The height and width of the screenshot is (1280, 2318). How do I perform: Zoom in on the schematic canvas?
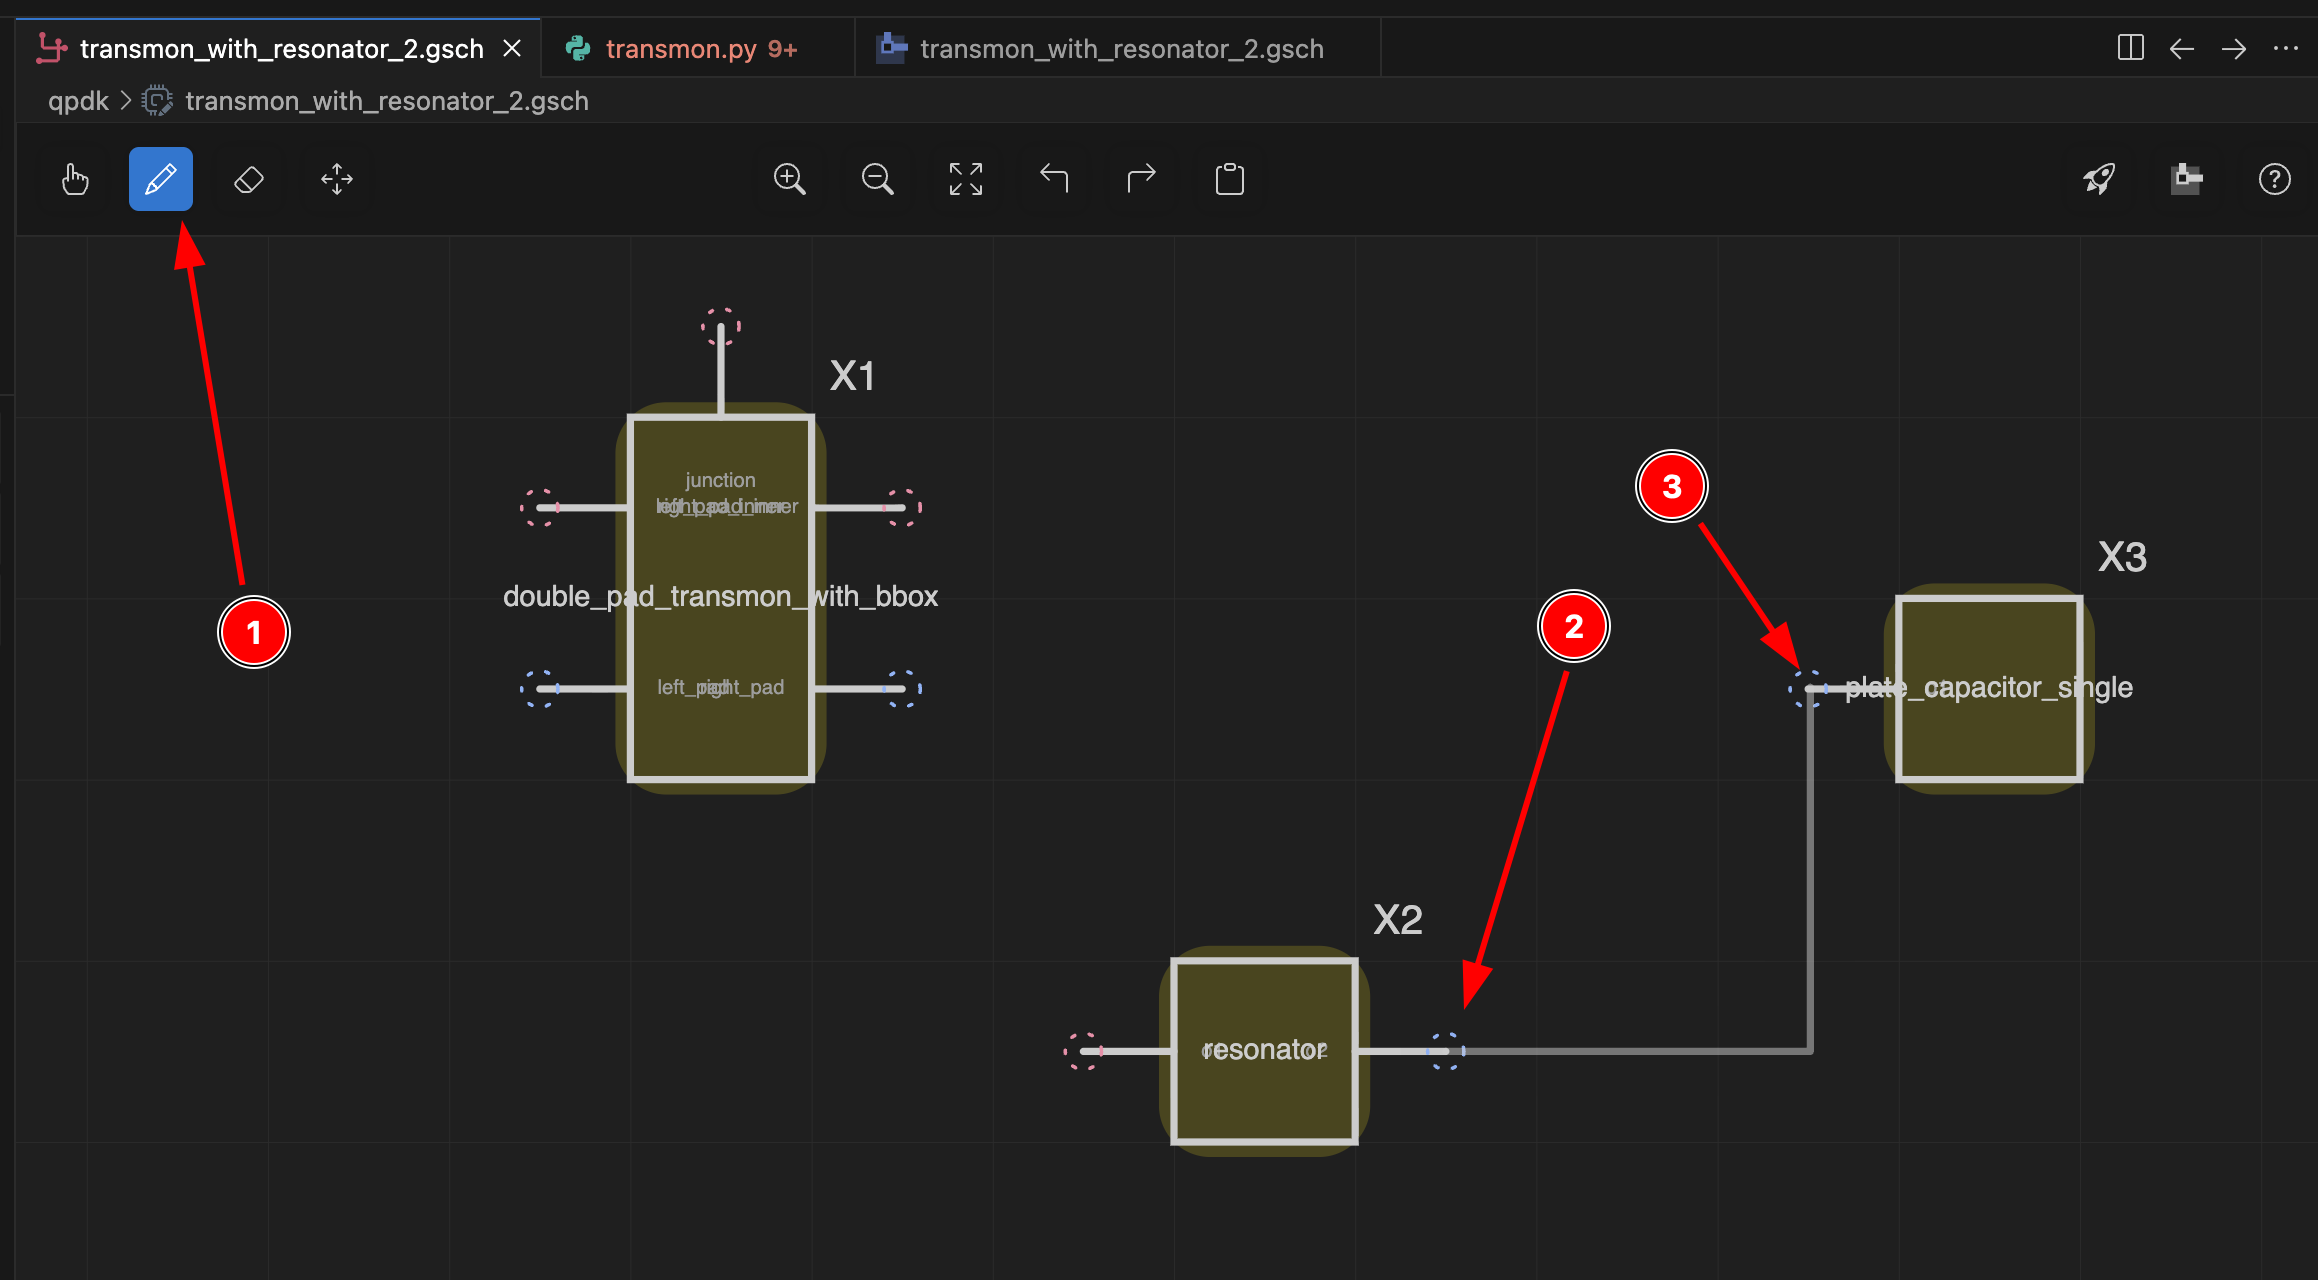point(790,180)
